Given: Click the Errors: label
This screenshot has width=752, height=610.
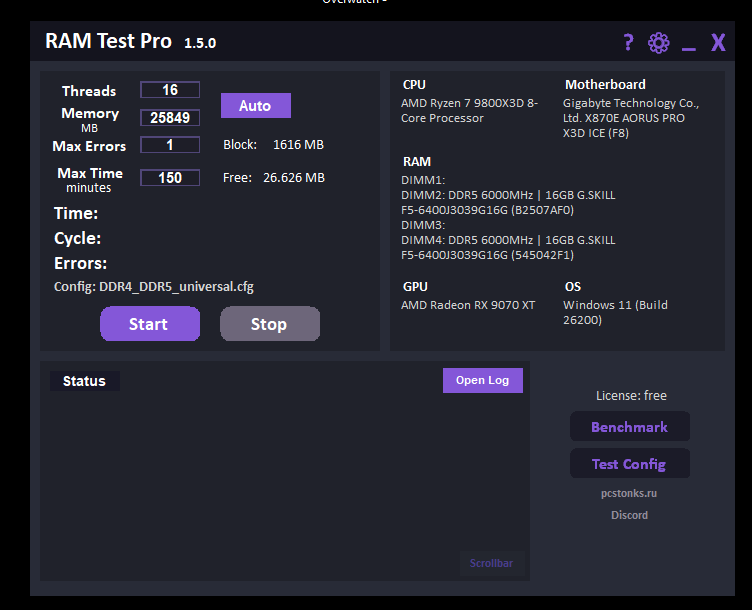Looking at the screenshot, I should click(81, 263).
